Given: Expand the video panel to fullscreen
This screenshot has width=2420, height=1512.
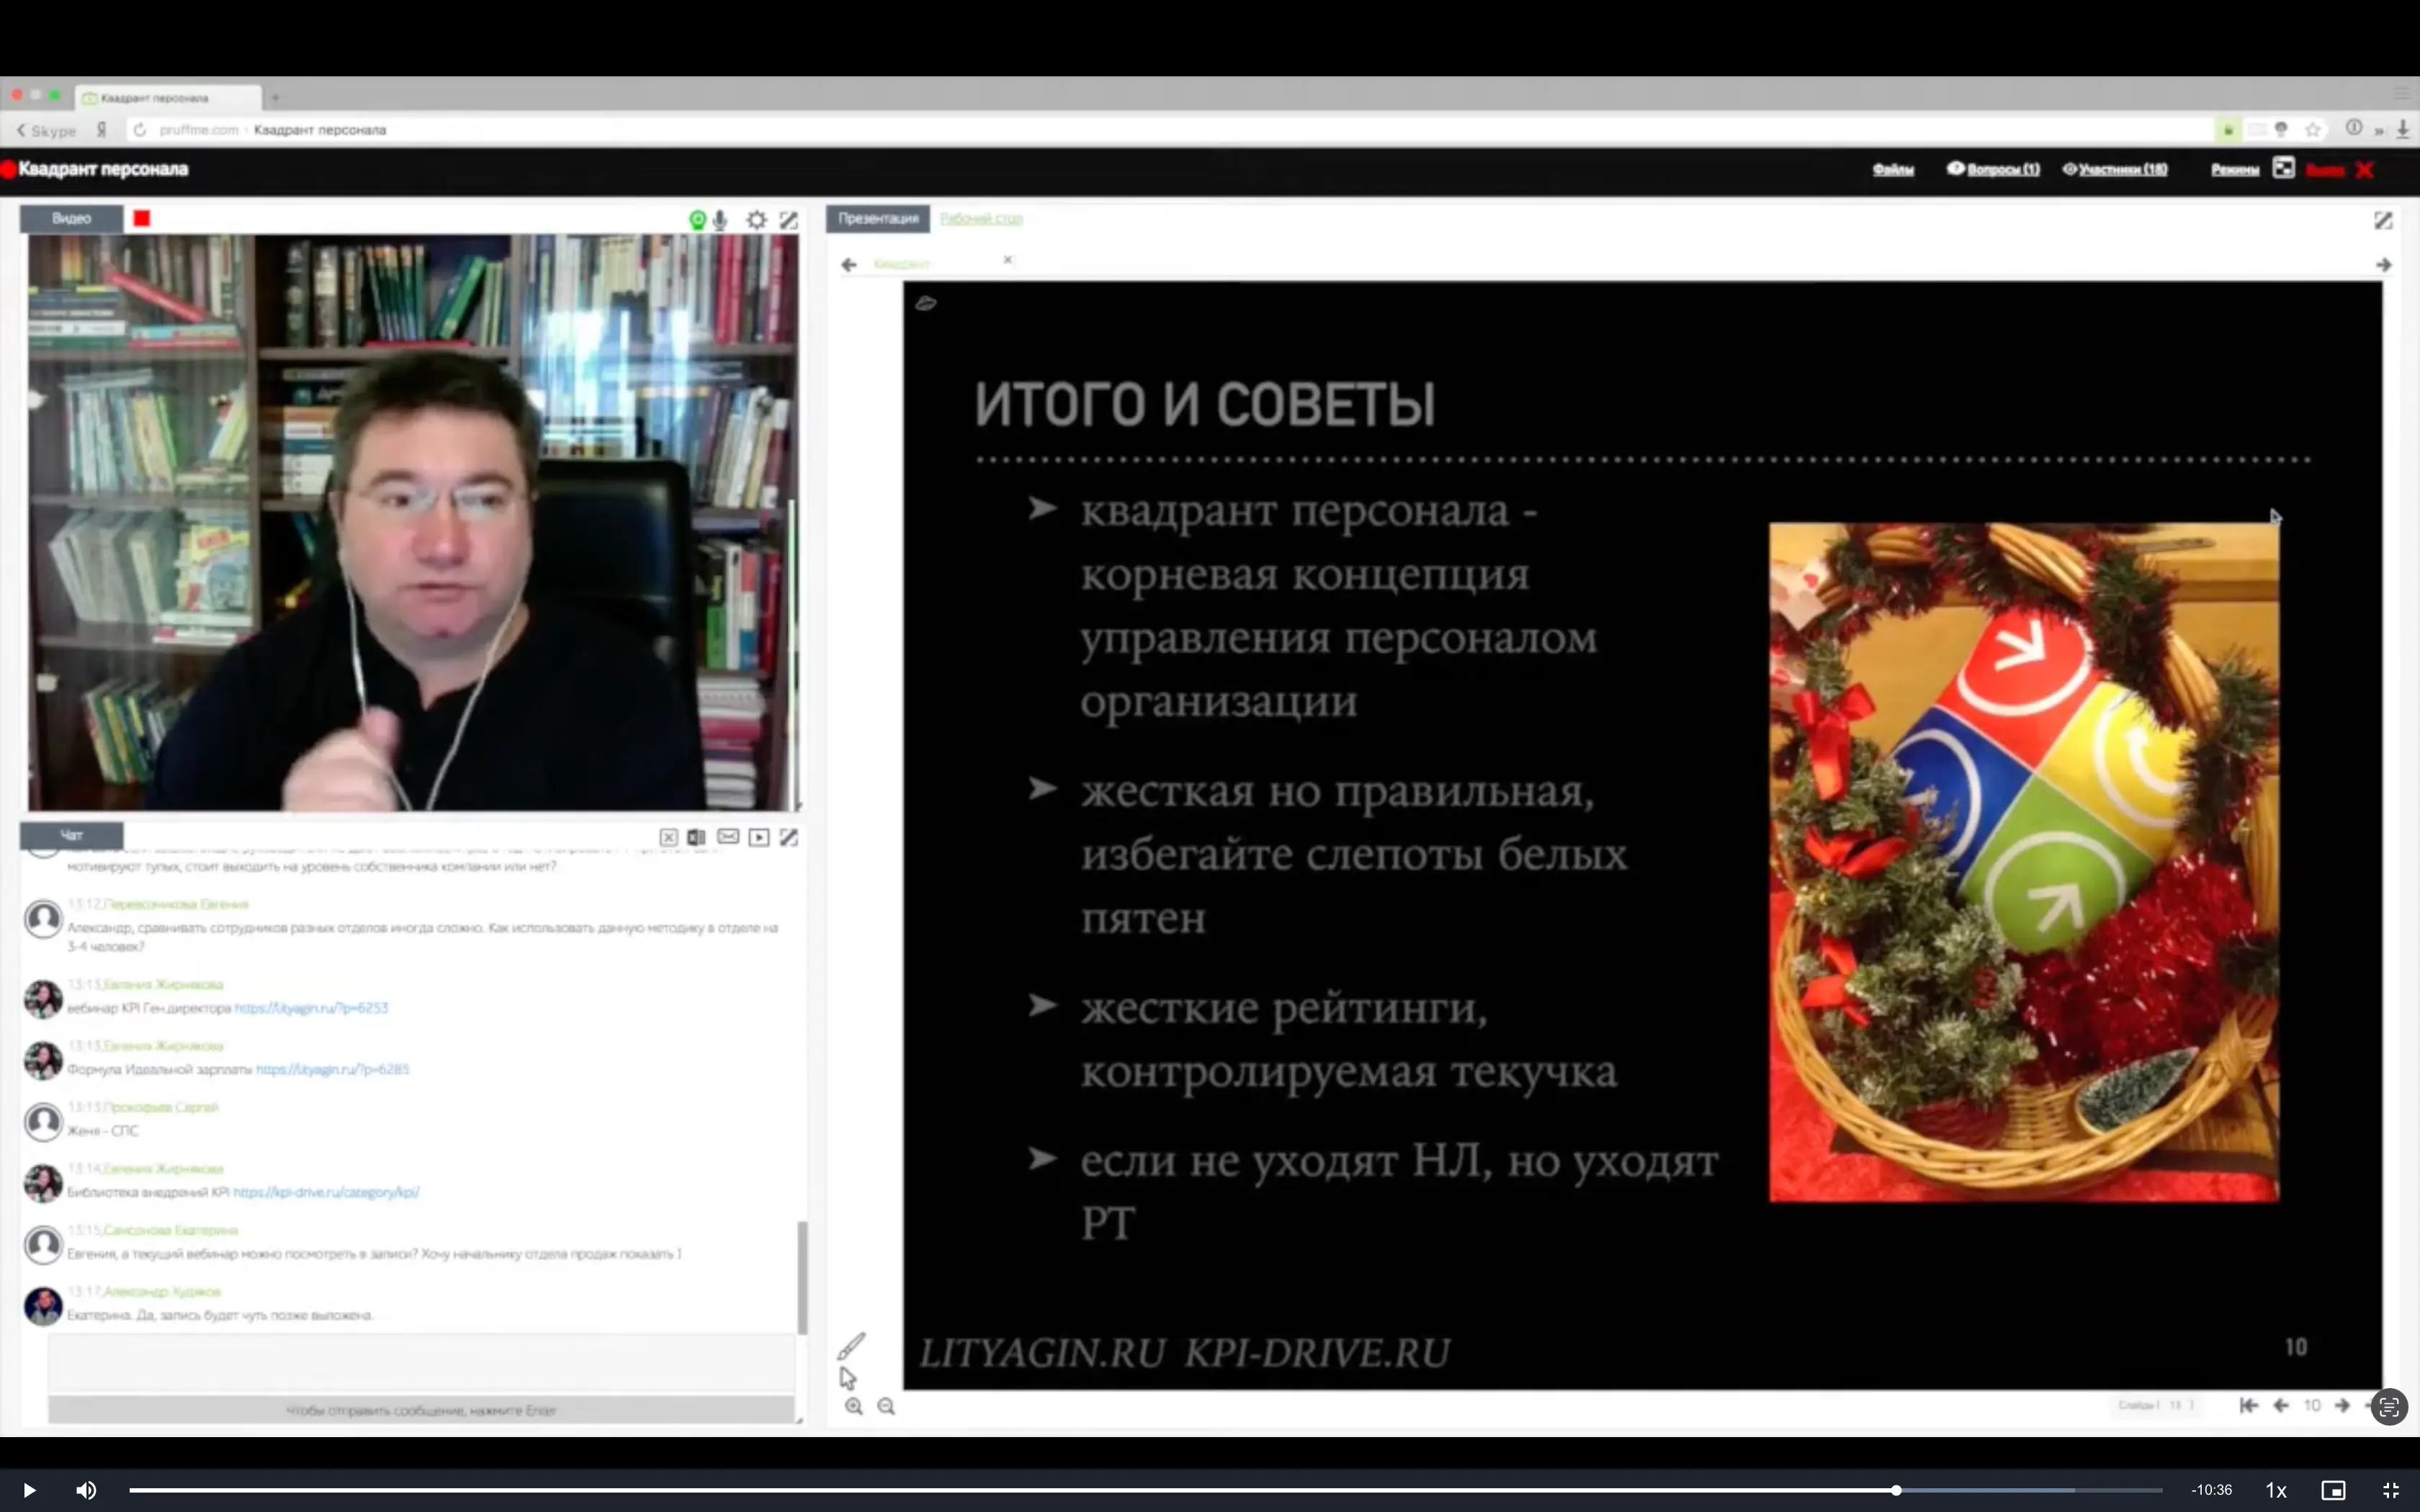Looking at the screenshot, I should pyautogui.click(x=789, y=219).
